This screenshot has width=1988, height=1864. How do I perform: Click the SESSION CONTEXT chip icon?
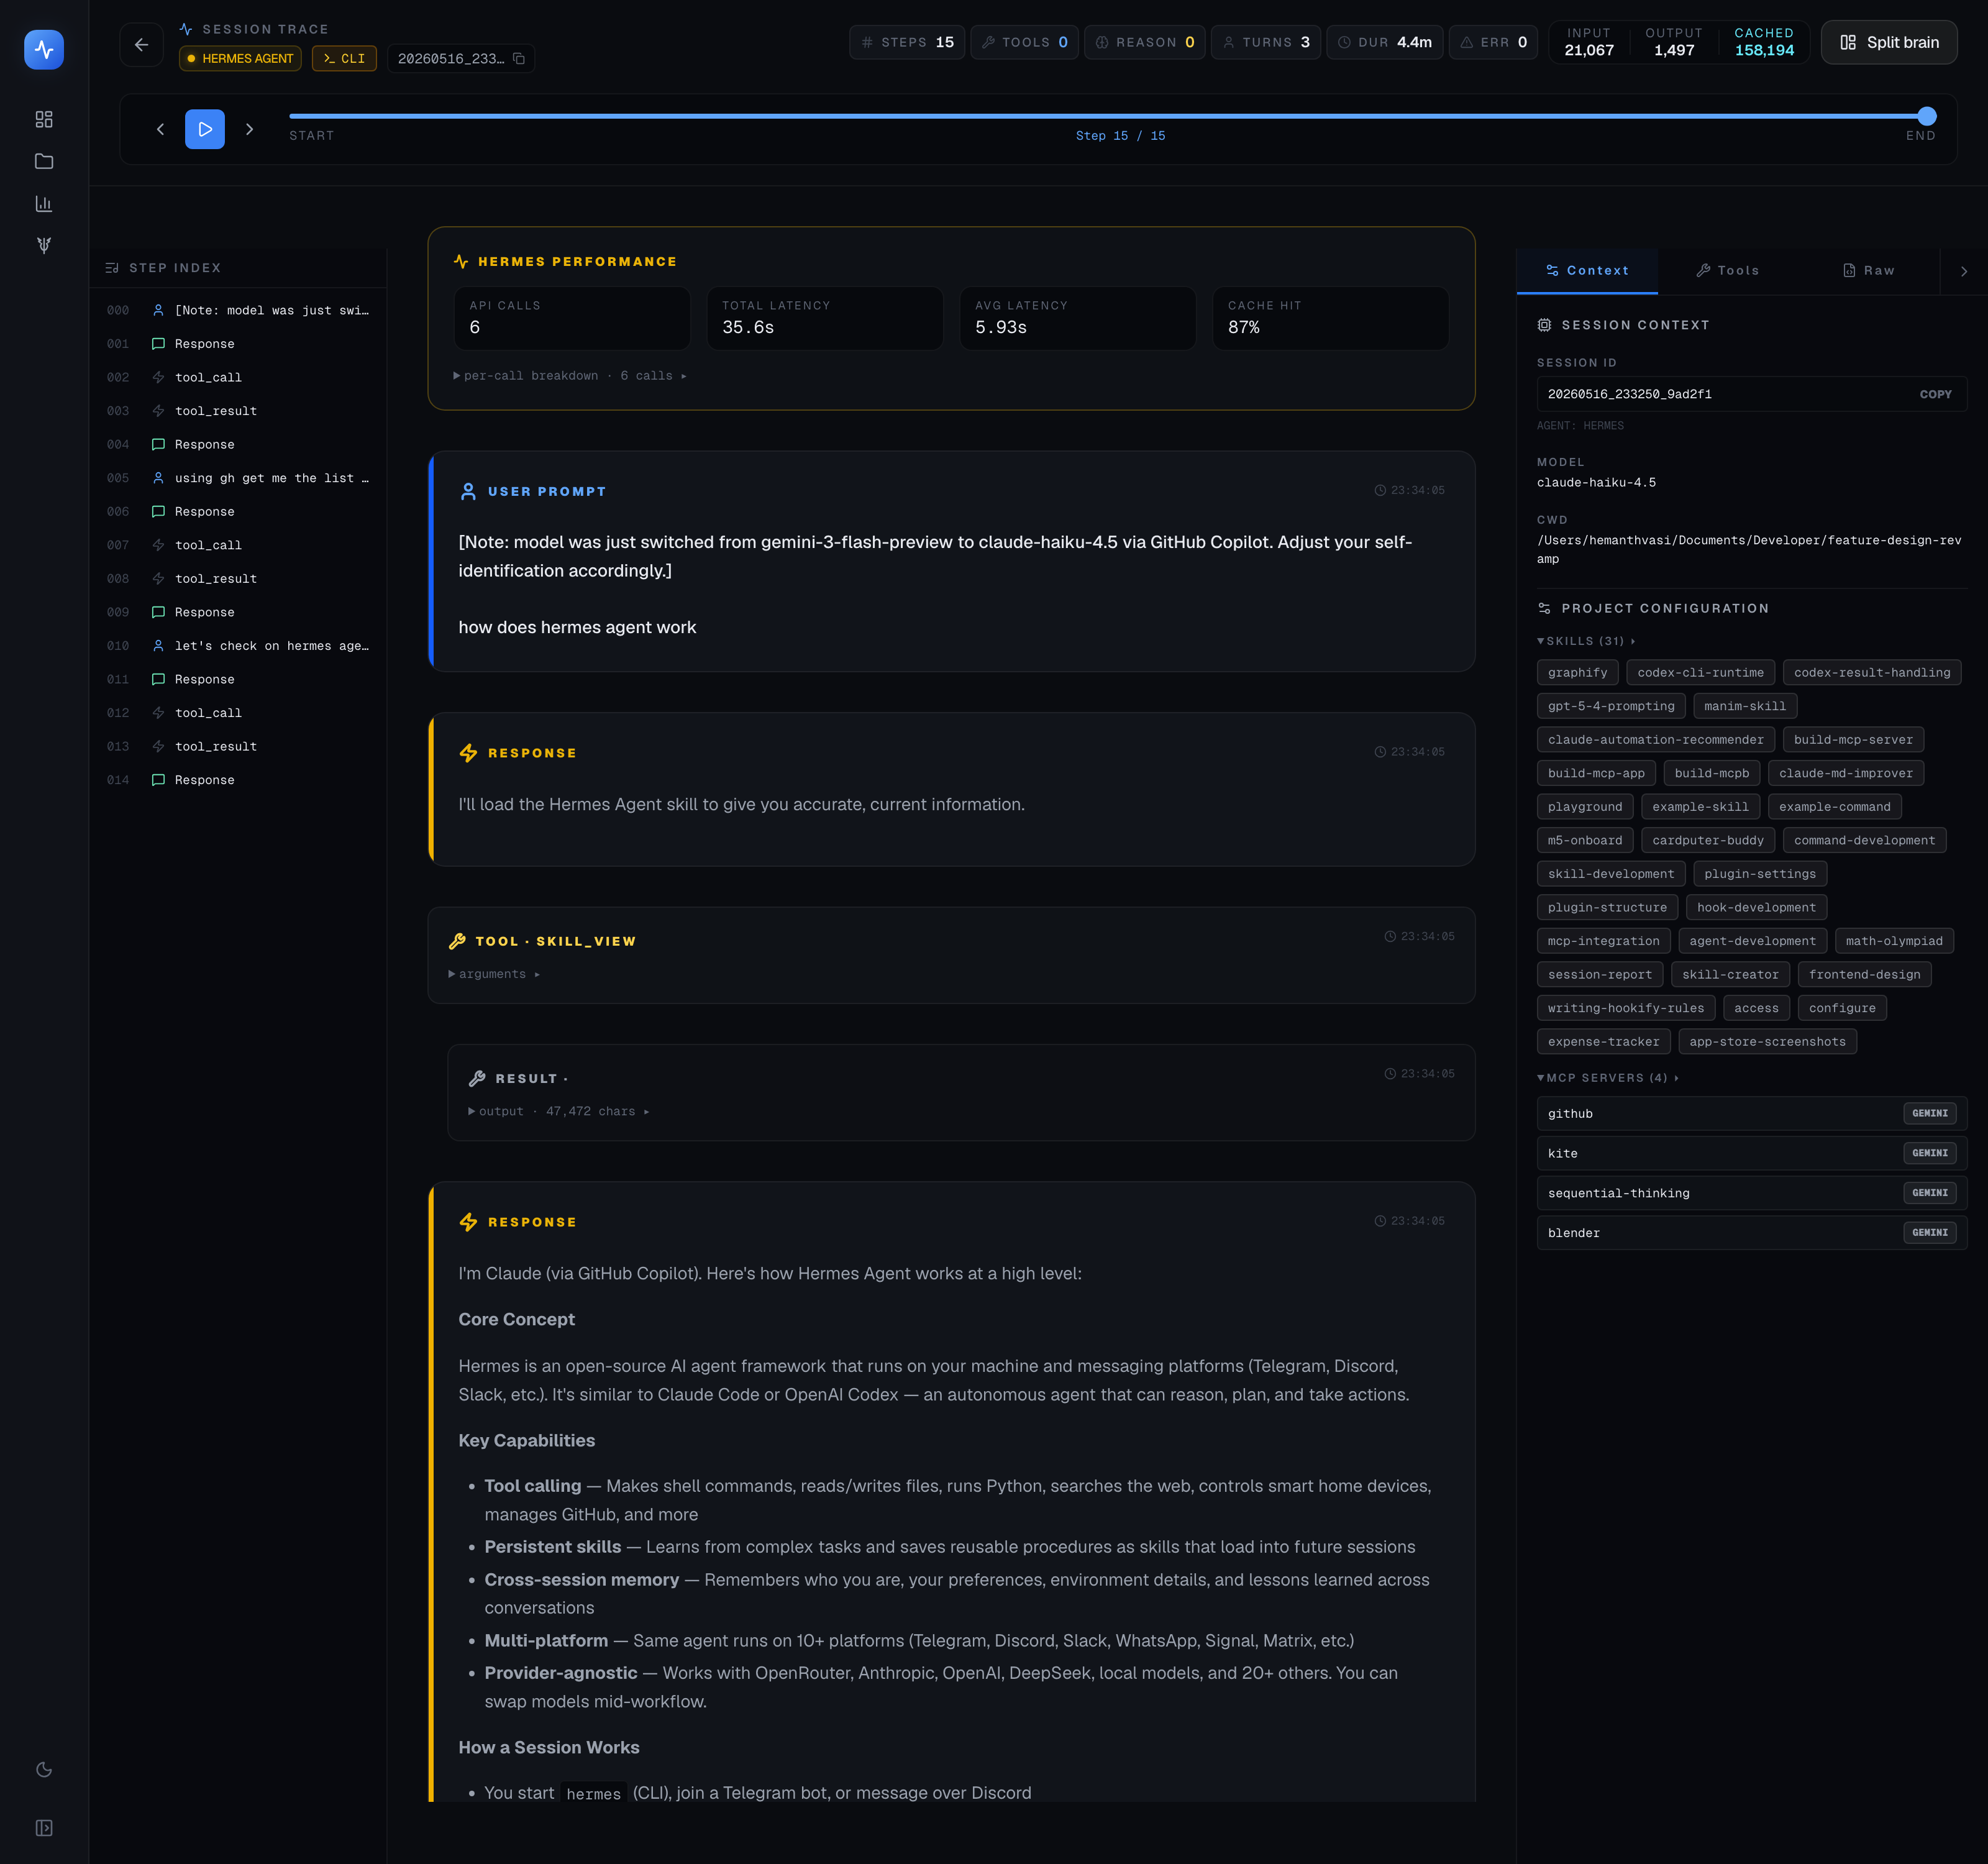click(x=1544, y=325)
